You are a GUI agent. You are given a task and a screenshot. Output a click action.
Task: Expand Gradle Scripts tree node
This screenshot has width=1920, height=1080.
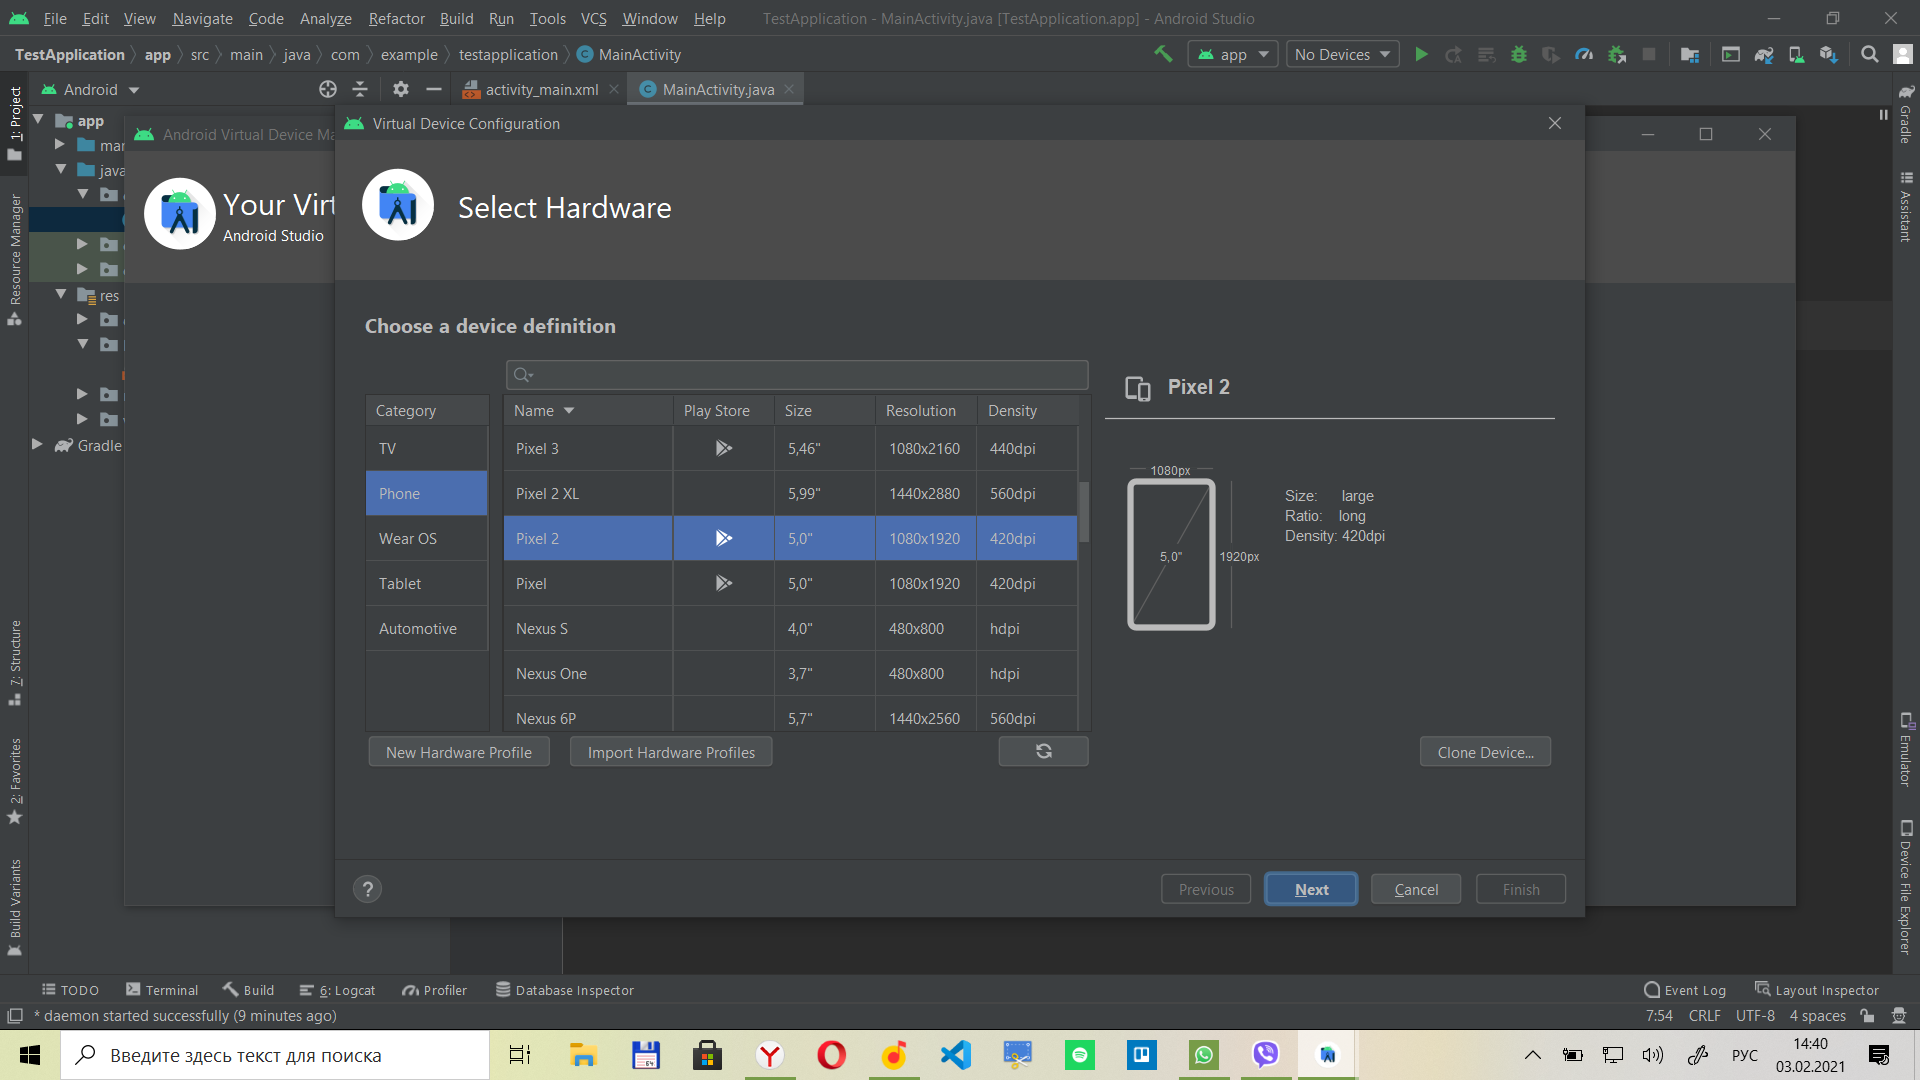pos(37,444)
